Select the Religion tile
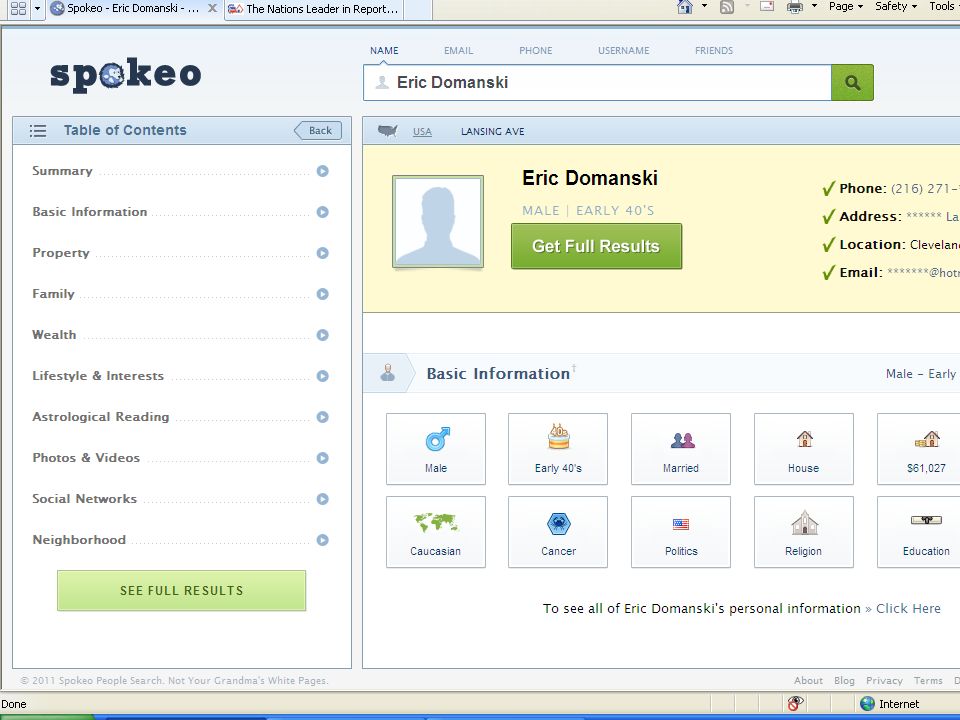 point(804,532)
